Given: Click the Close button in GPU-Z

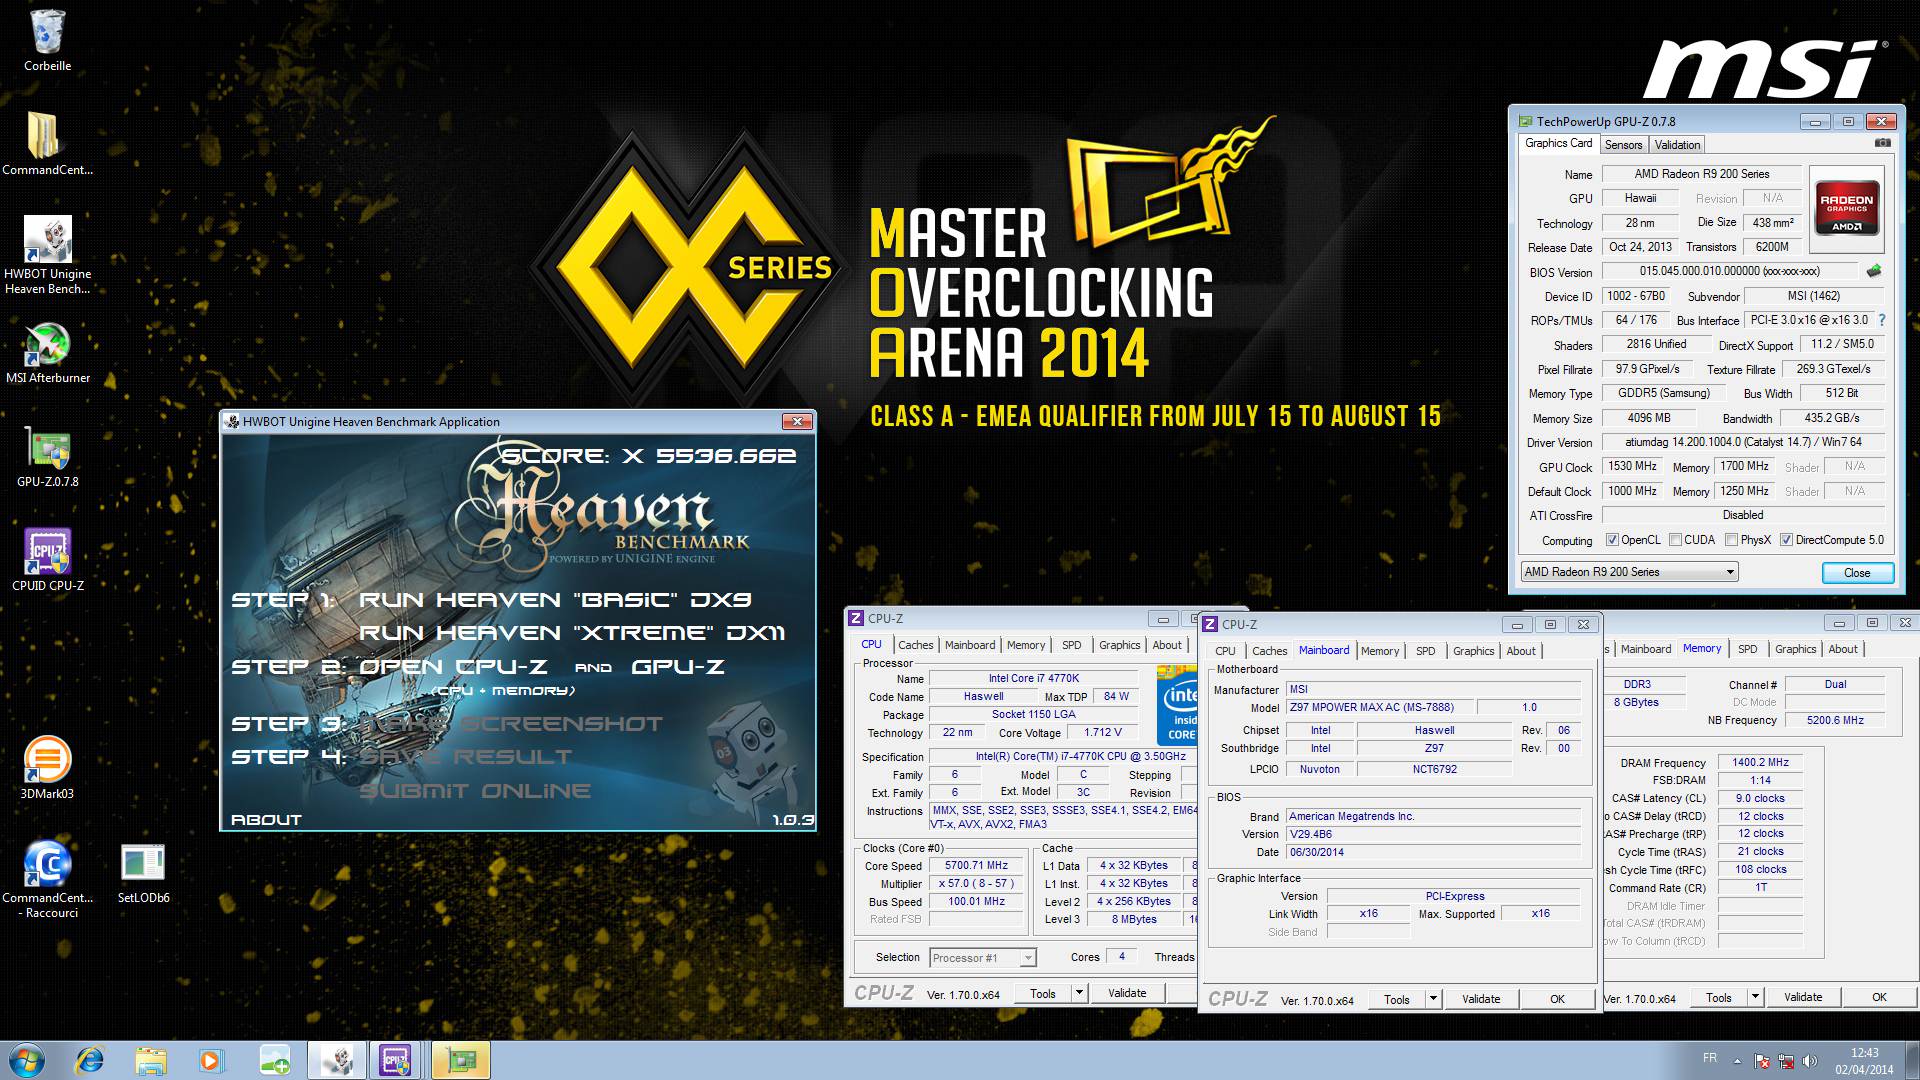Looking at the screenshot, I should pos(1857,573).
